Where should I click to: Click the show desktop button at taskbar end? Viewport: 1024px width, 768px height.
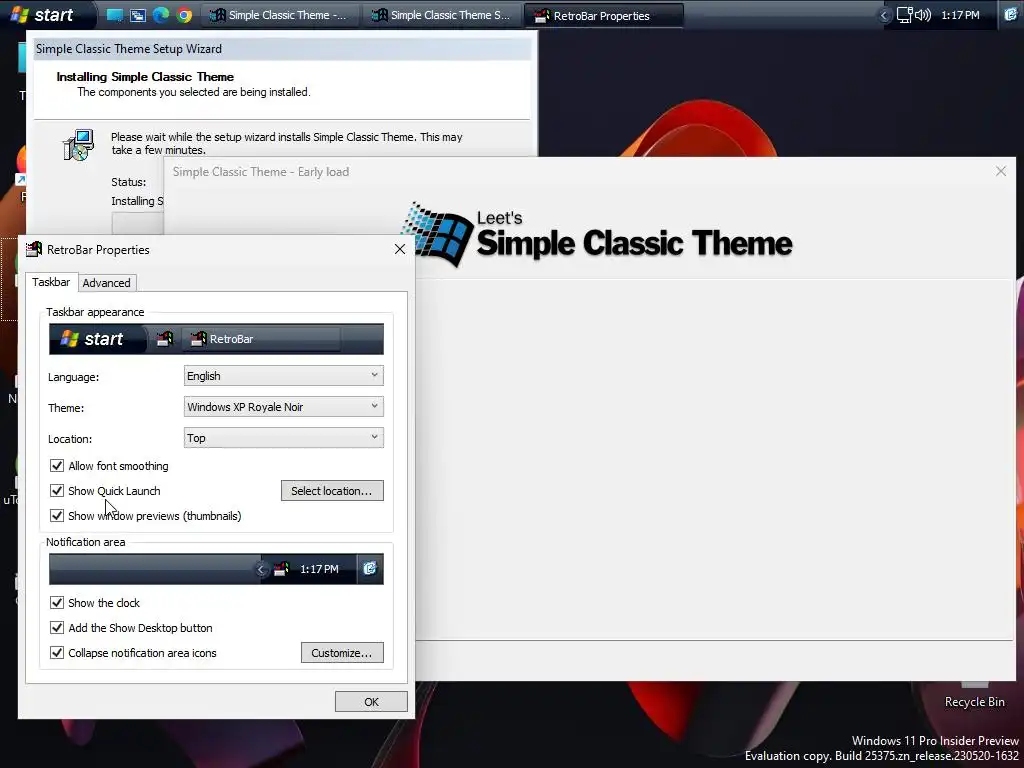(x=1010, y=15)
